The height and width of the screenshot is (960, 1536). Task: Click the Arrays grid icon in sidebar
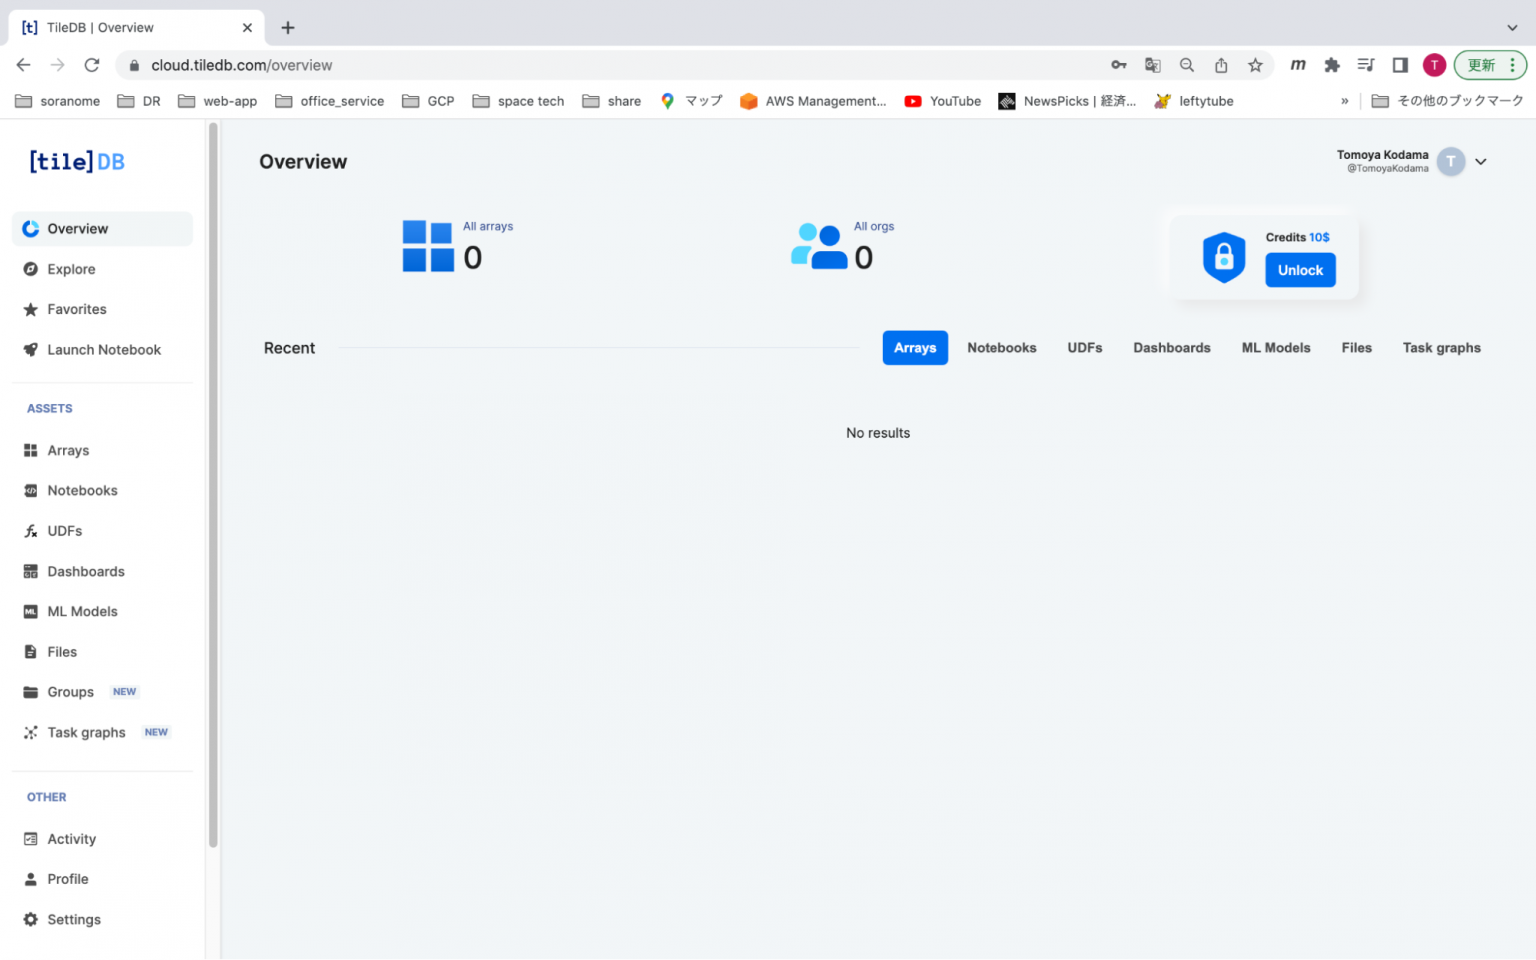(31, 450)
